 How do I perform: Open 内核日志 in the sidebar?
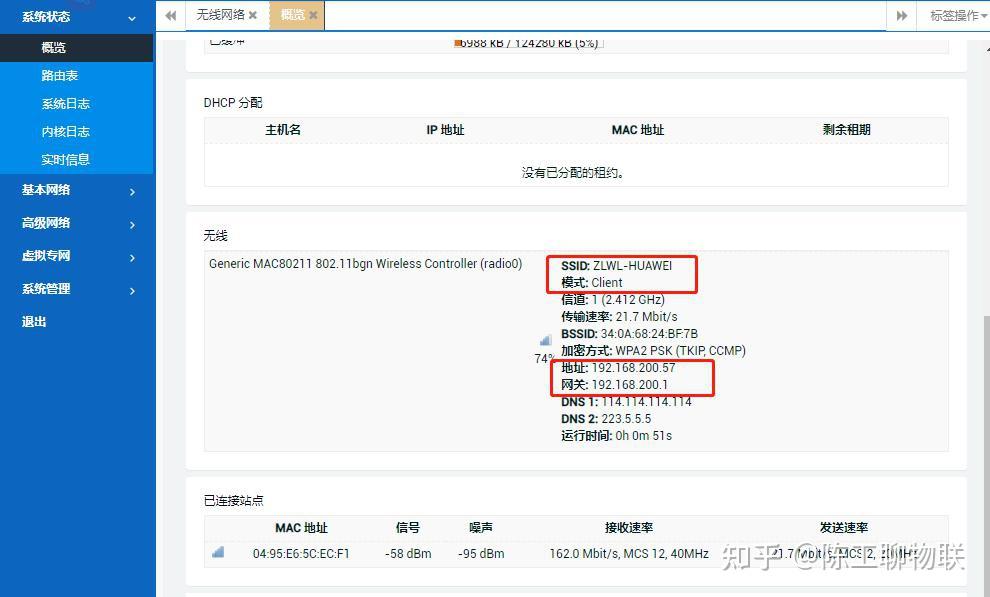tap(65, 131)
